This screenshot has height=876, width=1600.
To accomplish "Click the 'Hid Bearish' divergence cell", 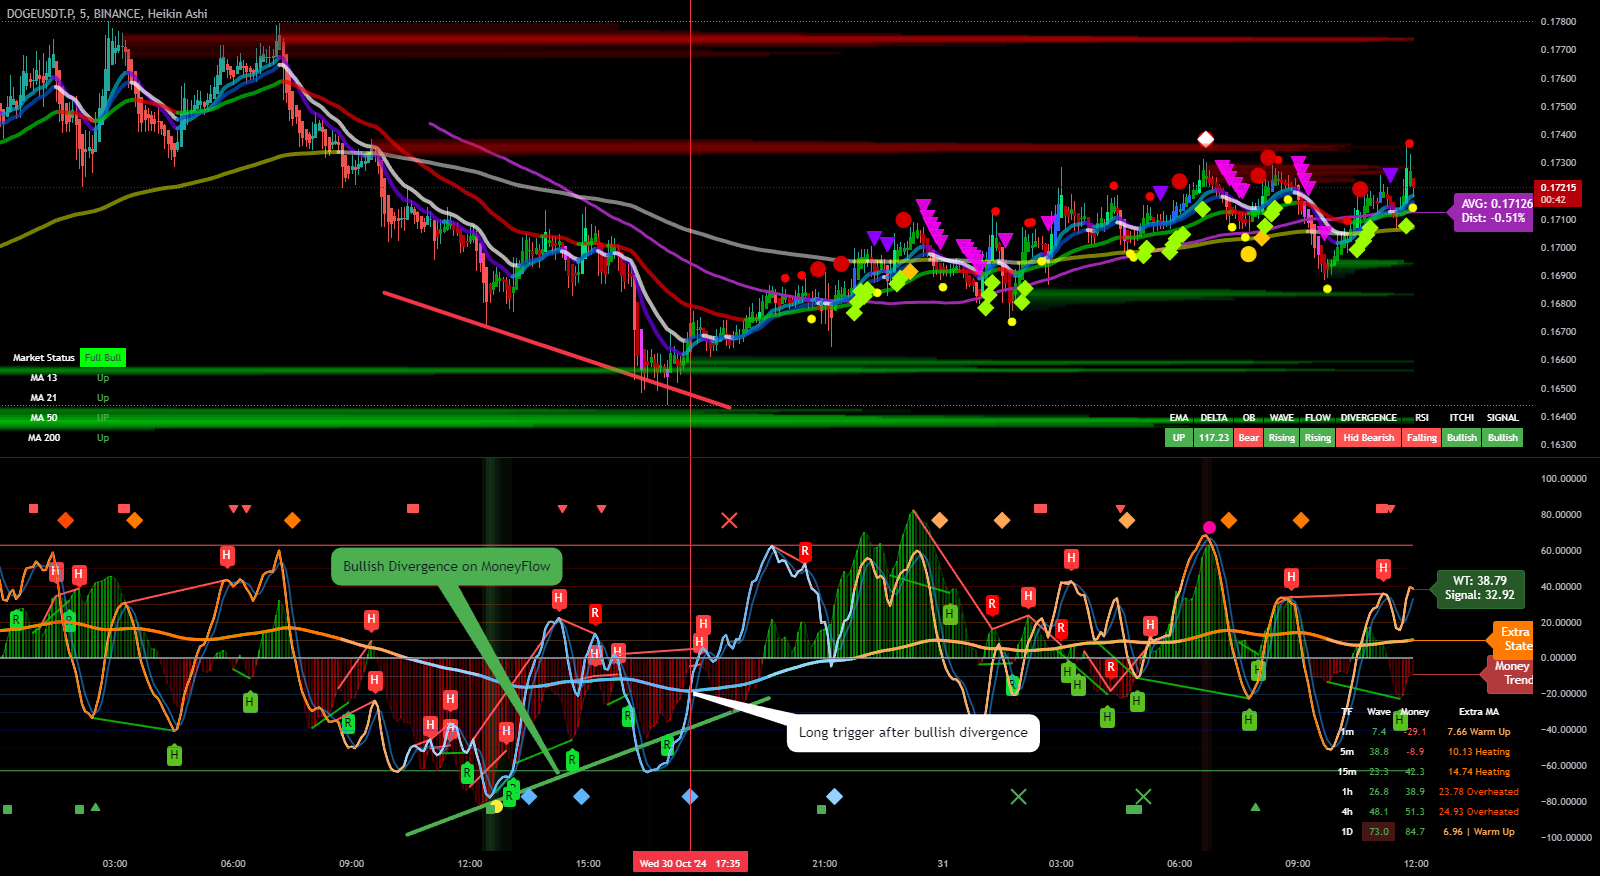I will (x=1369, y=438).
